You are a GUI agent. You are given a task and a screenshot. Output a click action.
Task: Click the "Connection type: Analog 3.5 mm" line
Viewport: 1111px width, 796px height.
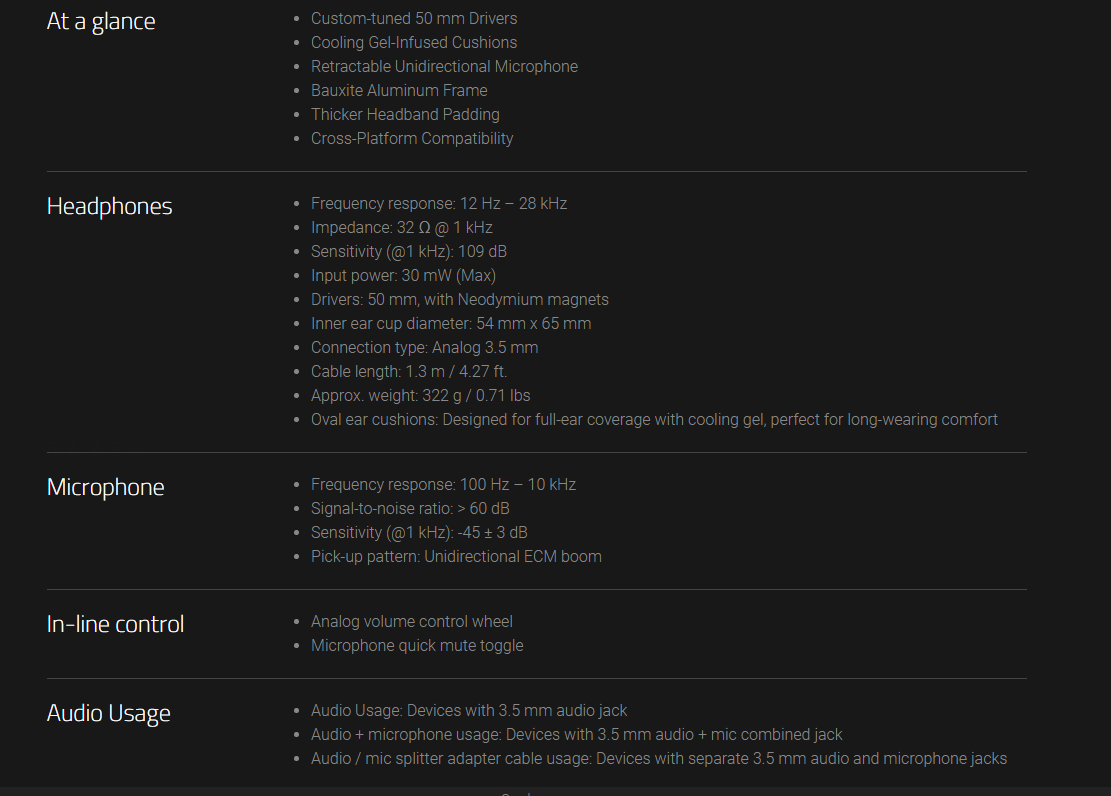click(424, 348)
